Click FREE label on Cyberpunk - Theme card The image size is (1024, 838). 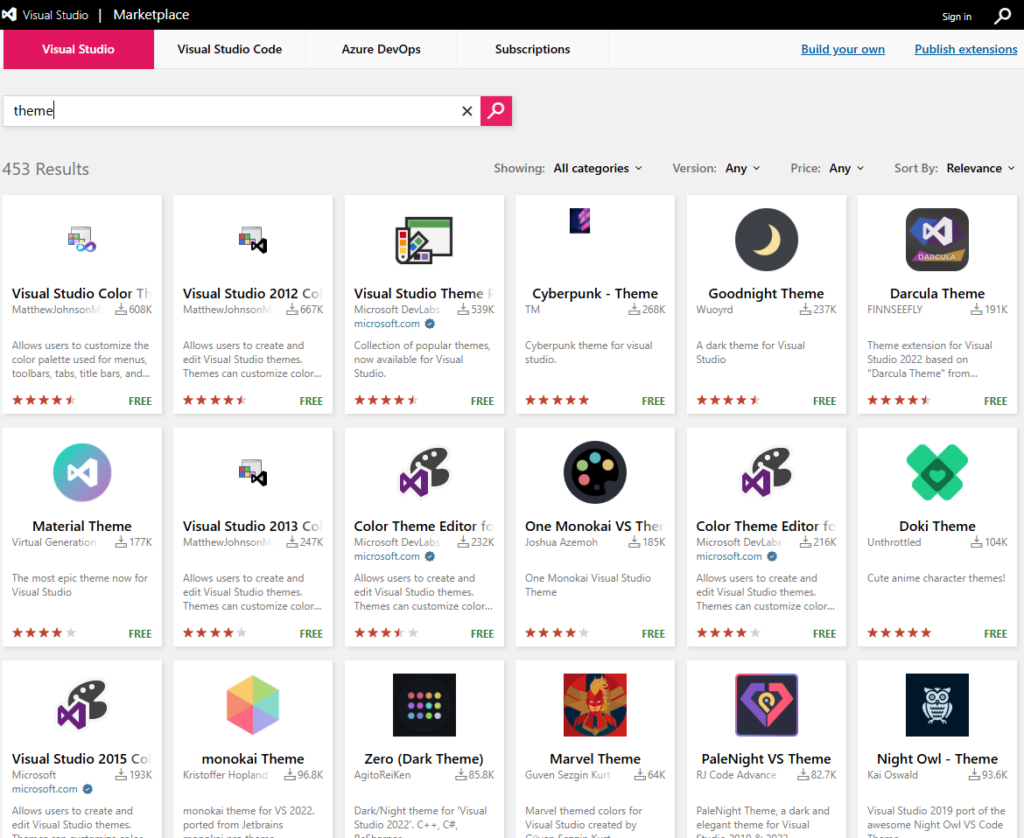[x=653, y=401]
